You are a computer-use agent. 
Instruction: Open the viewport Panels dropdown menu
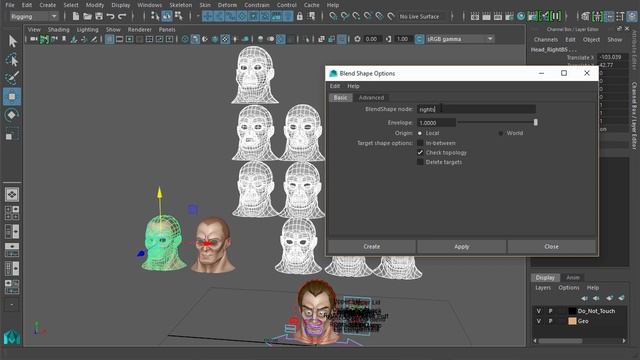coord(167,29)
